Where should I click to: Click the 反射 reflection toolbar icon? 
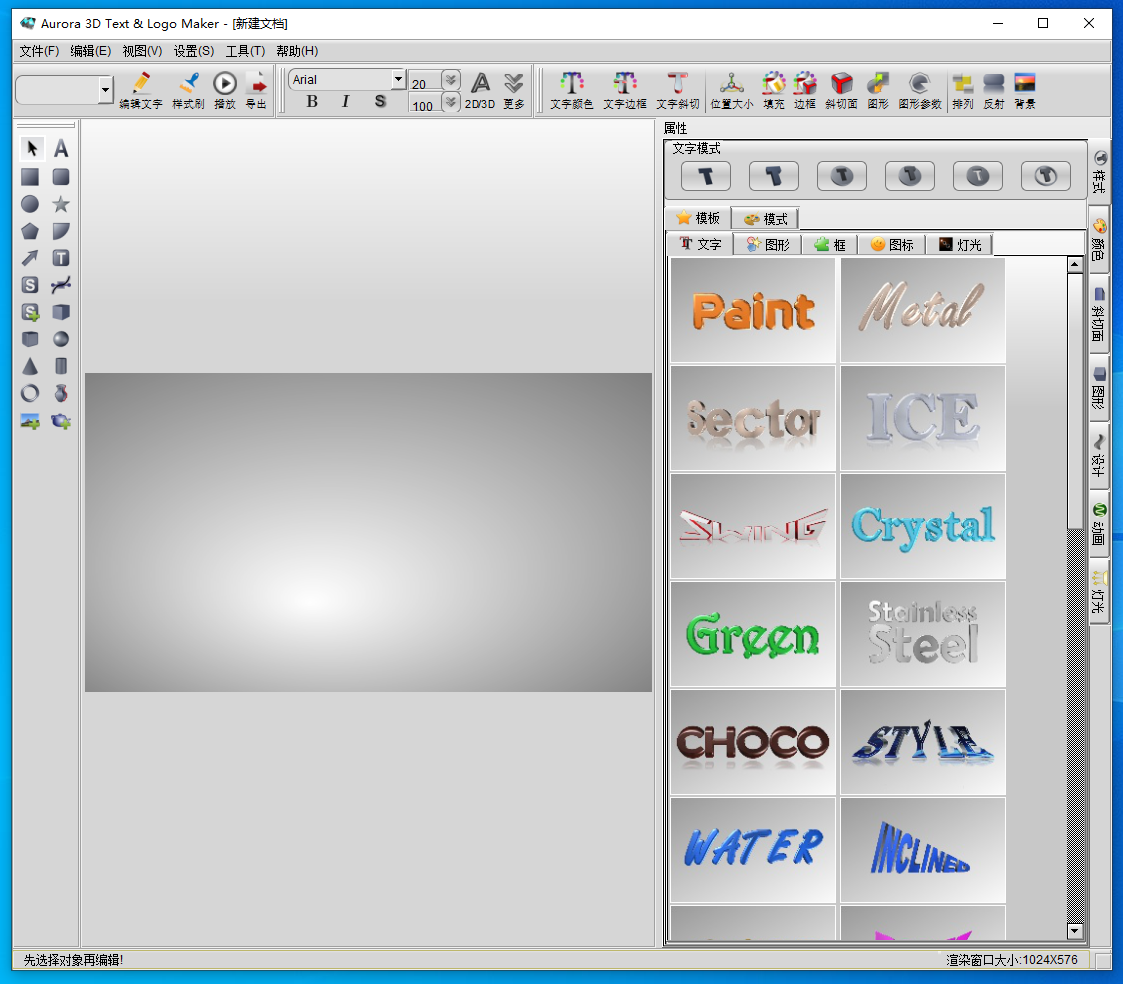coord(993,90)
